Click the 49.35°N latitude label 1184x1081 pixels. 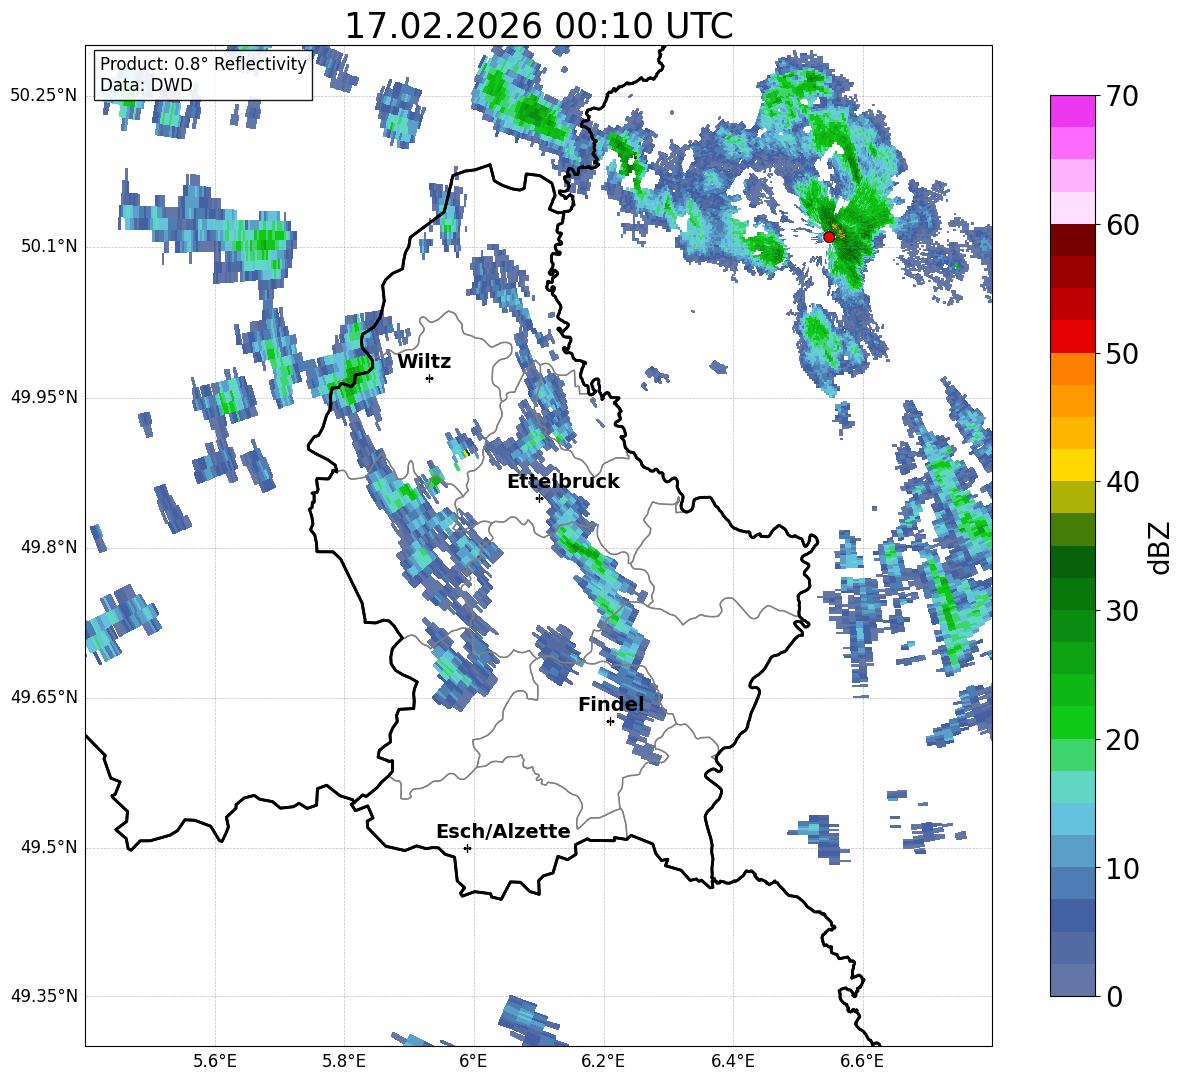[x=44, y=996]
